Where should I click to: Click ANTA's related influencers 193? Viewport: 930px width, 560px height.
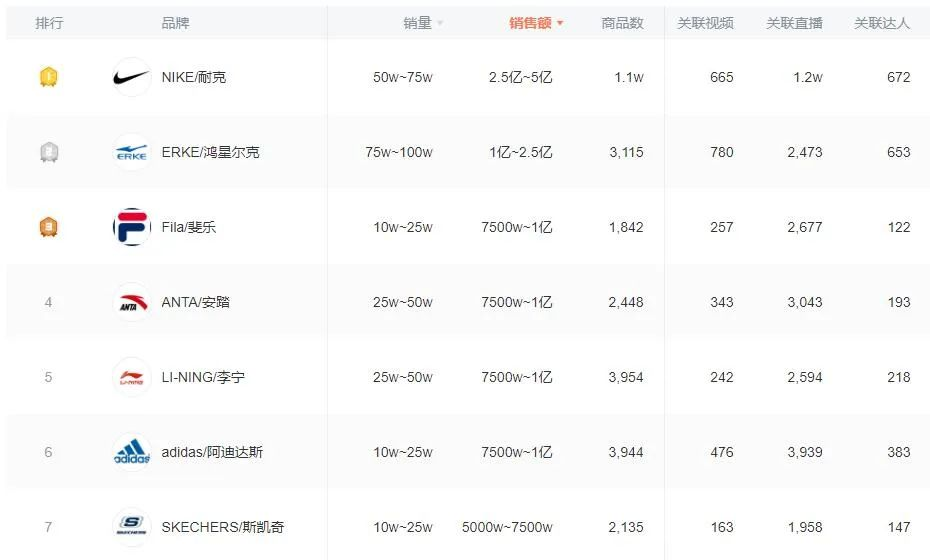coord(899,303)
